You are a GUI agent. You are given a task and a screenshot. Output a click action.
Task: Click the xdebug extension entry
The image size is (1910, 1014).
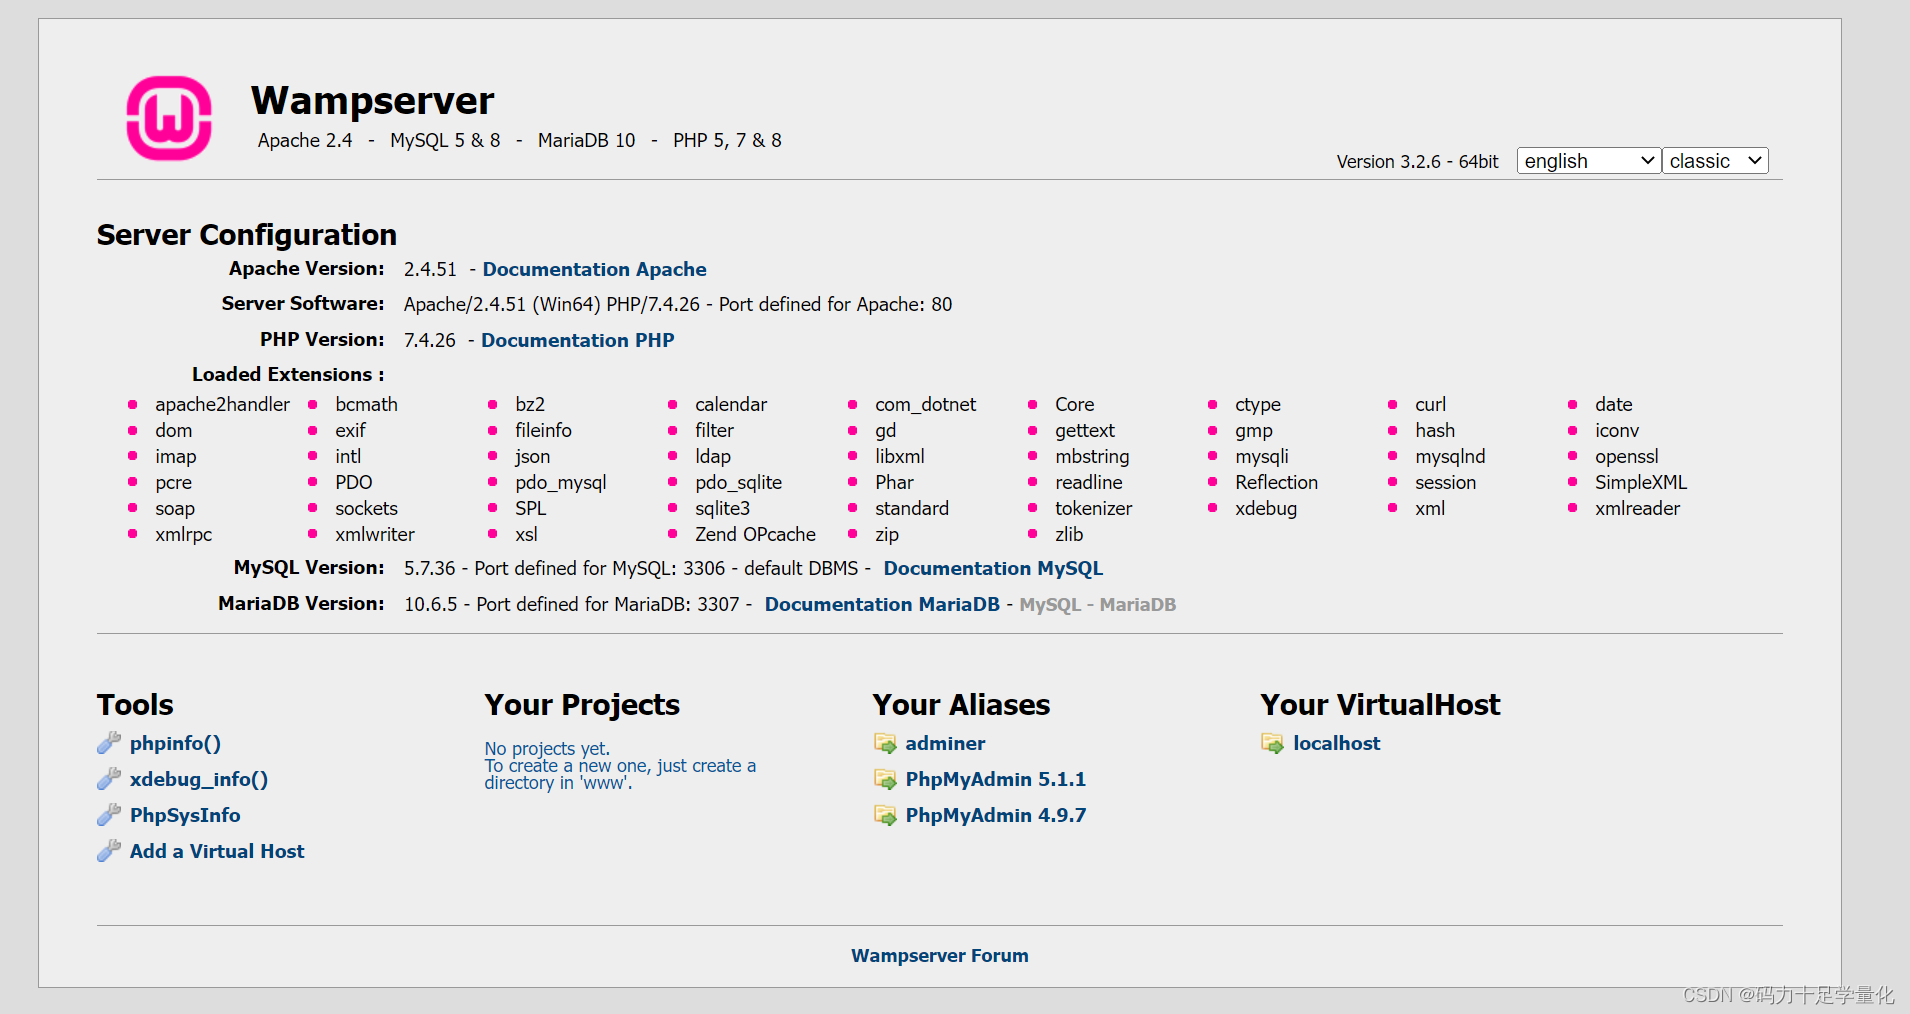[x=1265, y=508]
